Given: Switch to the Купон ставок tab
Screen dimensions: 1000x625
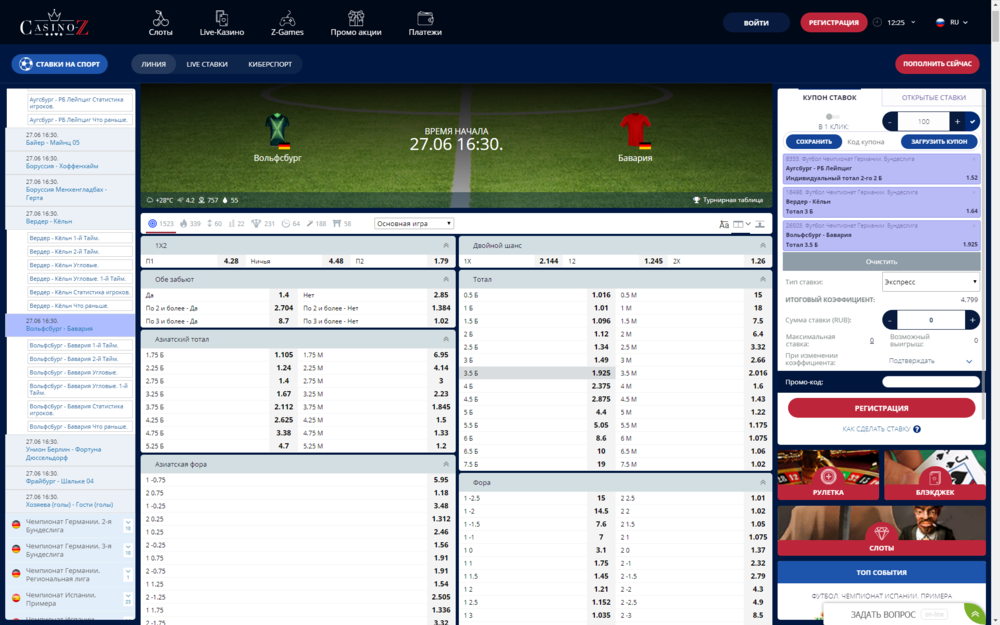Looking at the screenshot, I should [x=829, y=98].
